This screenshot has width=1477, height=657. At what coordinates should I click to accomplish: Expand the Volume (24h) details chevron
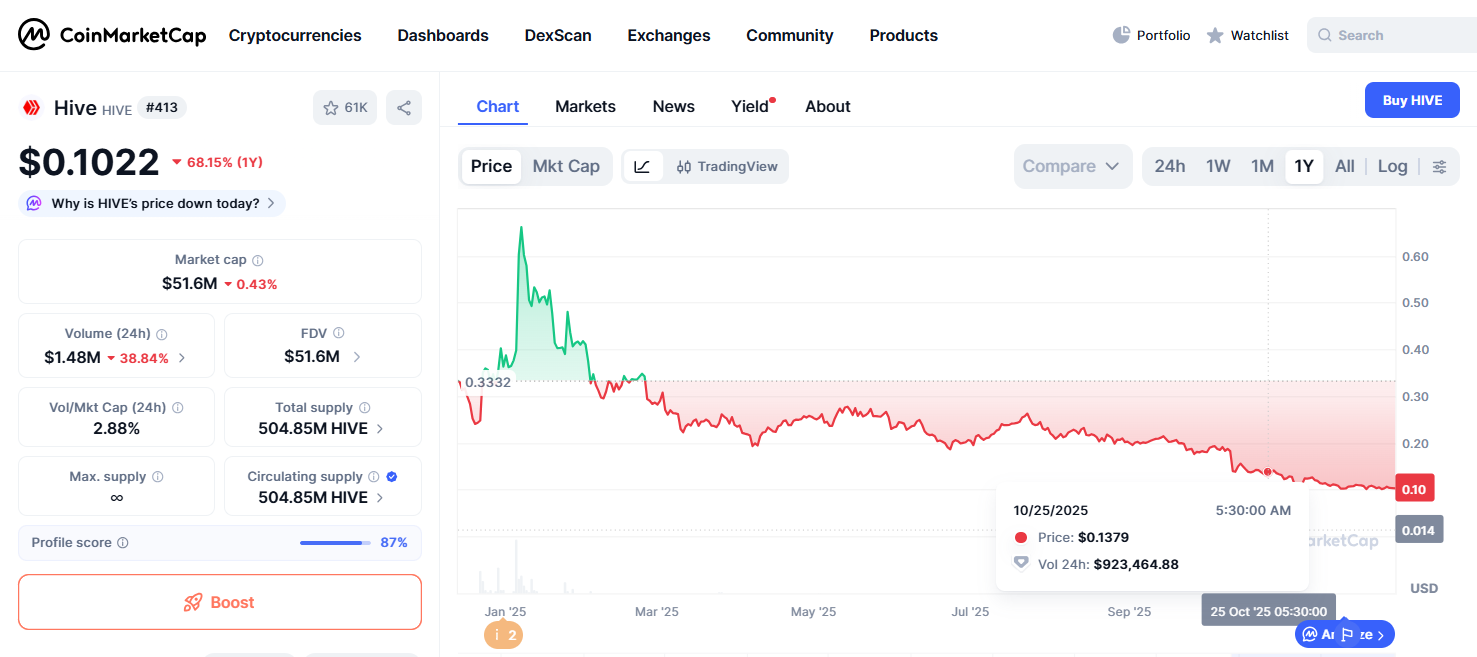tap(181, 358)
